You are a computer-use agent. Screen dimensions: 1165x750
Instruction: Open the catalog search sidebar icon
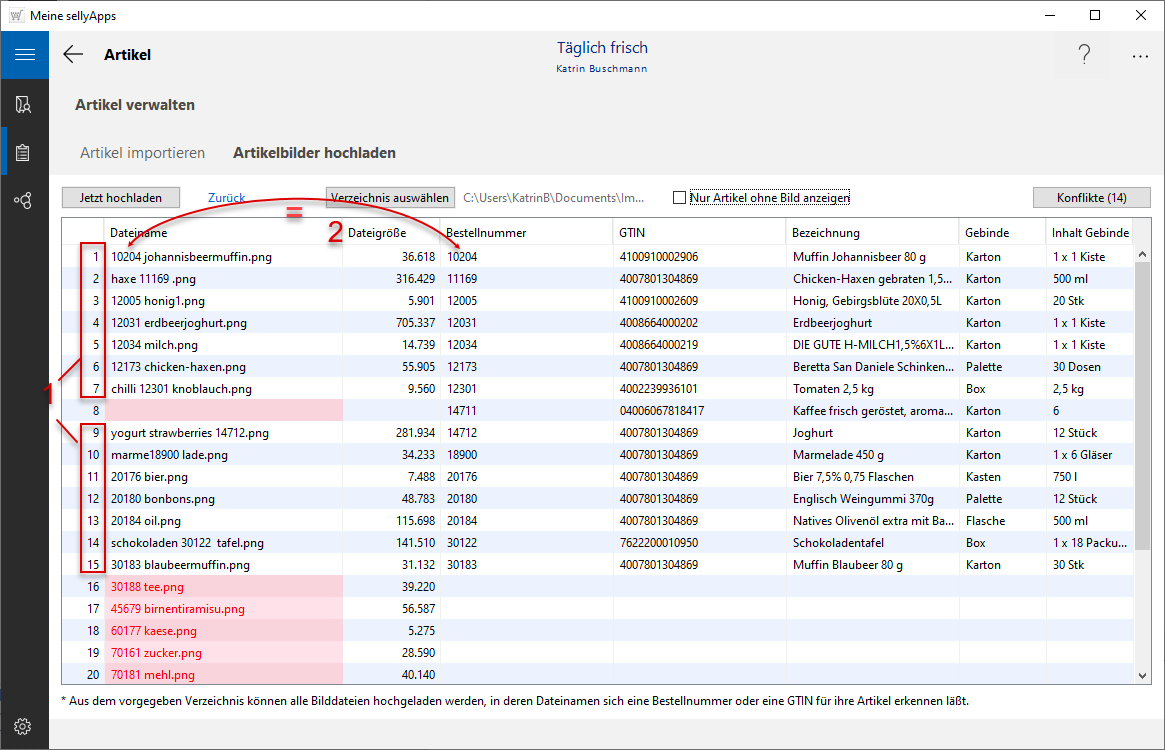point(24,104)
